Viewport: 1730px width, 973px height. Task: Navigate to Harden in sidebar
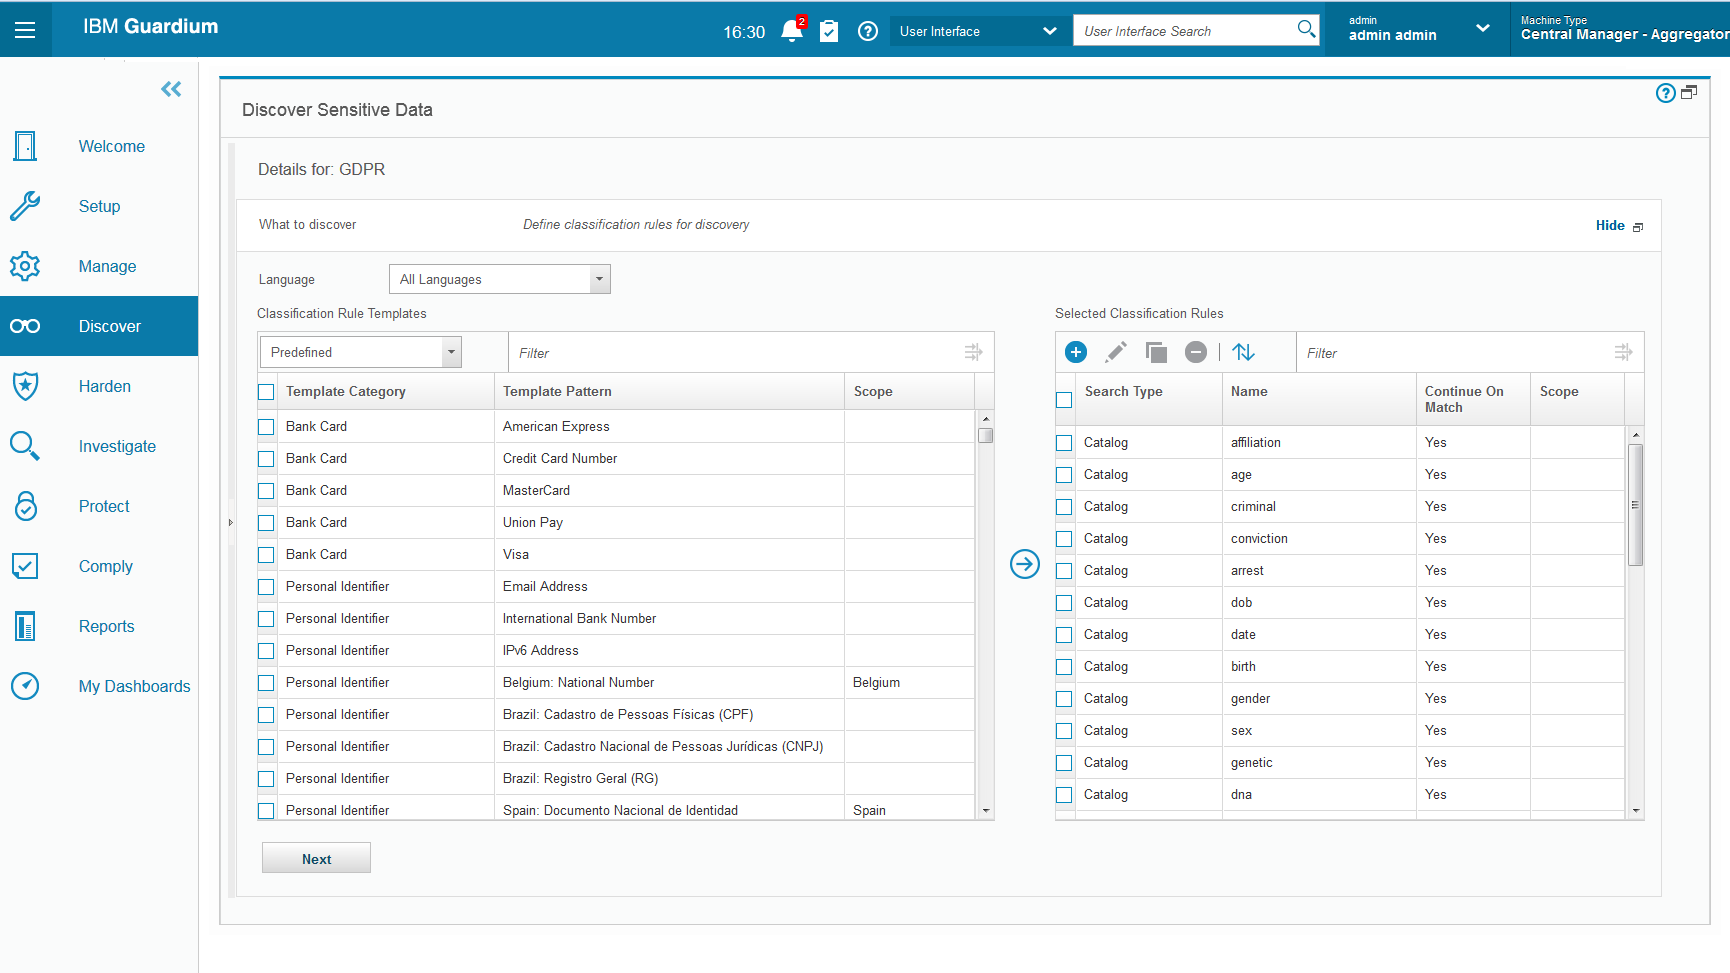(104, 386)
